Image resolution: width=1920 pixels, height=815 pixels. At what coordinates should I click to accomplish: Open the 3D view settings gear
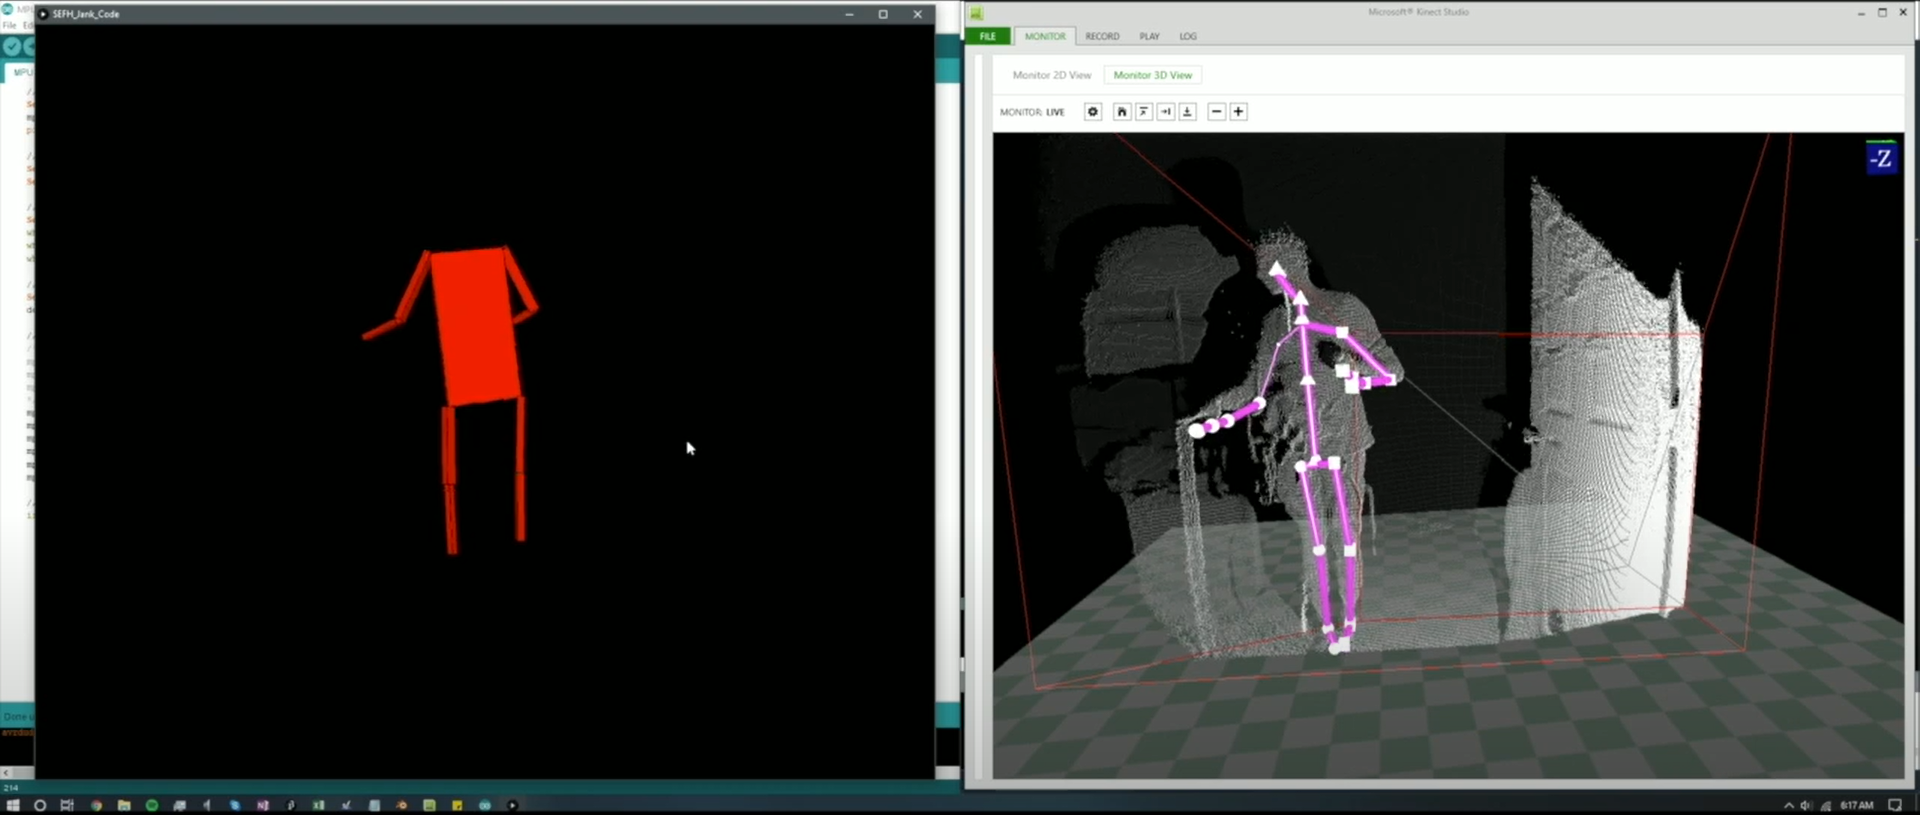[x=1093, y=112]
